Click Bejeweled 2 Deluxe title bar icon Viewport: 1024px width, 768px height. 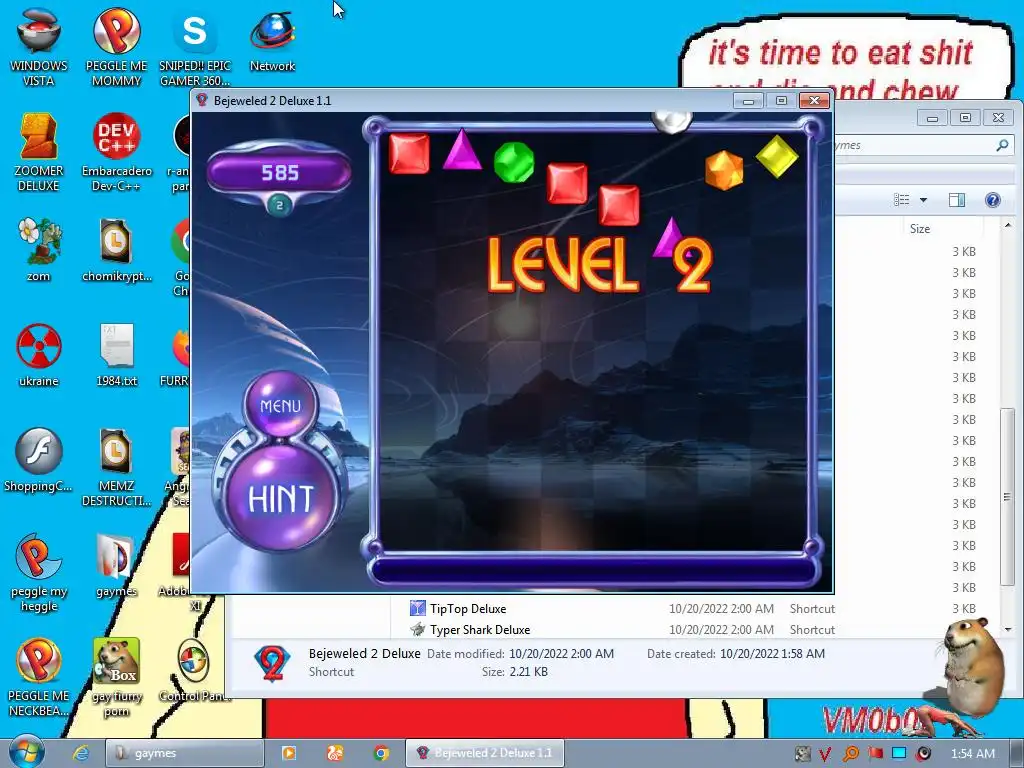tap(202, 100)
